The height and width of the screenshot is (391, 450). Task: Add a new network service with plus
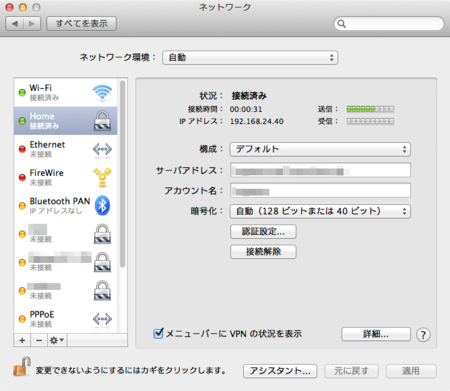(22, 340)
